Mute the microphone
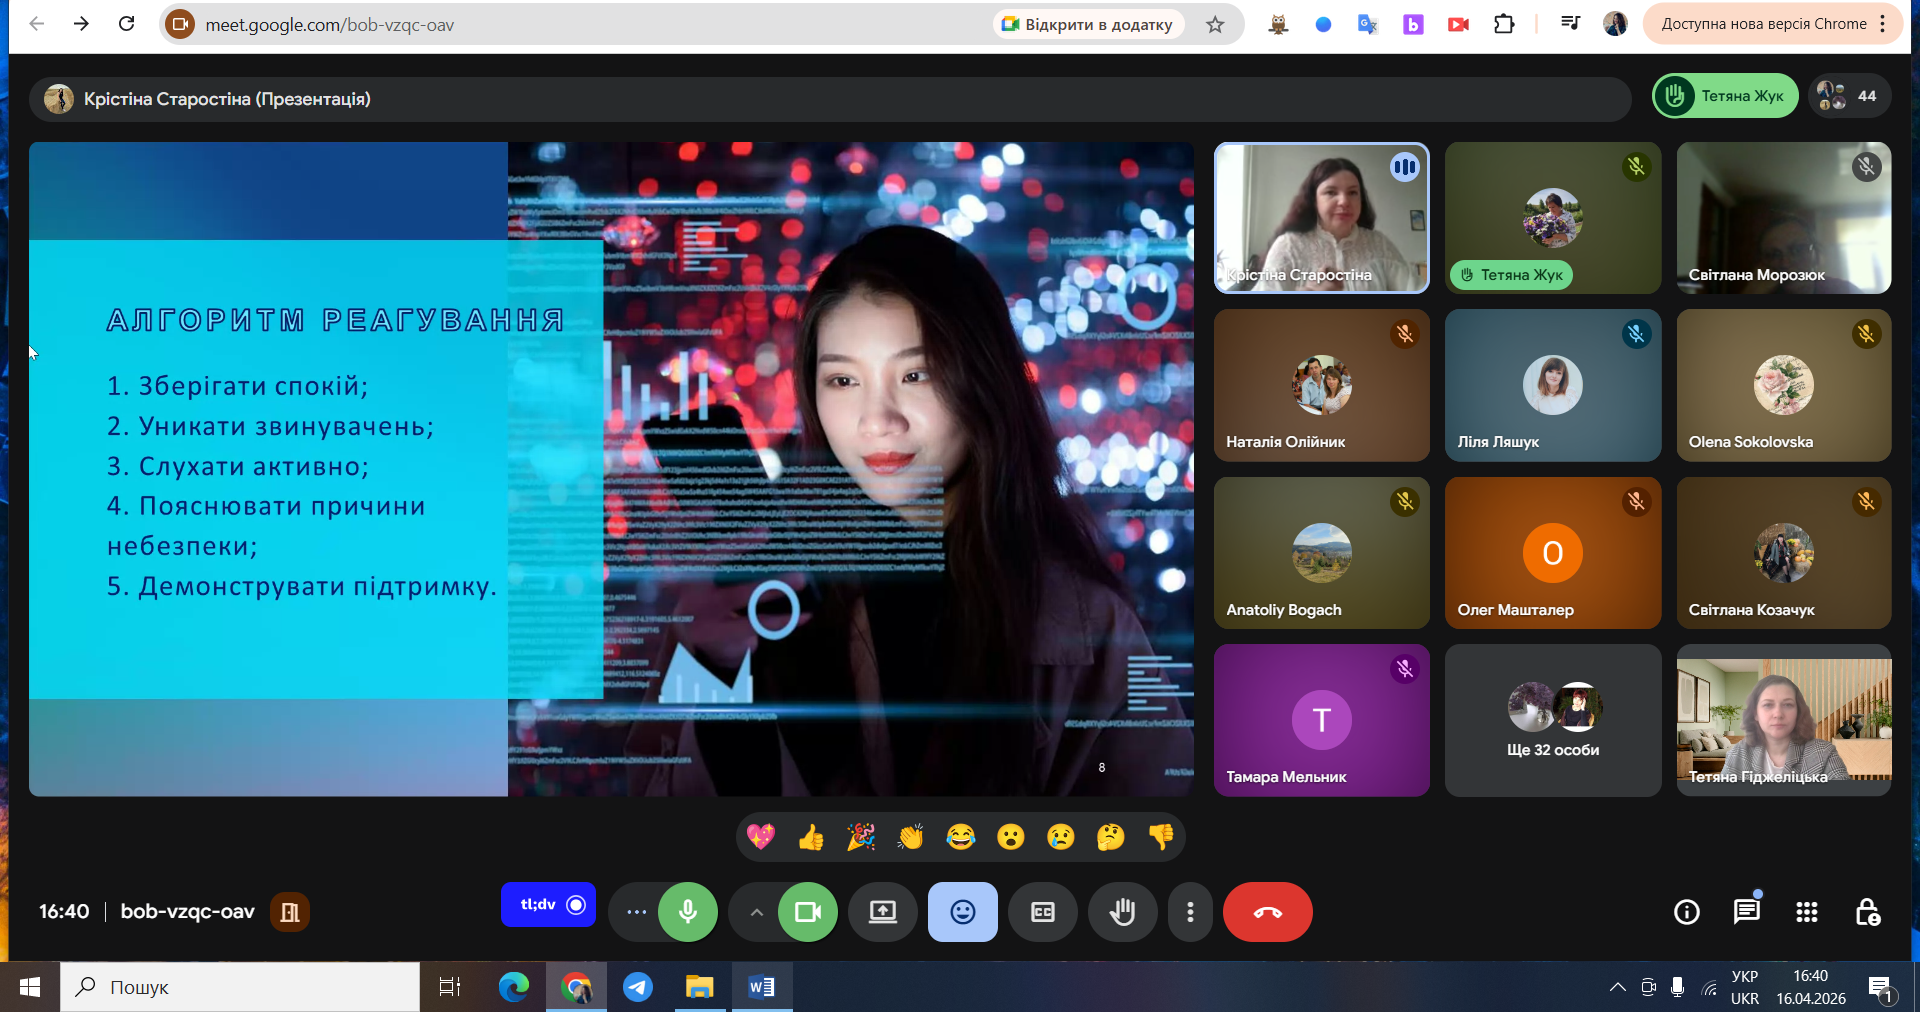Image resolution: width=1920 pixels, height=1012 pixels. tap(688, 912)
